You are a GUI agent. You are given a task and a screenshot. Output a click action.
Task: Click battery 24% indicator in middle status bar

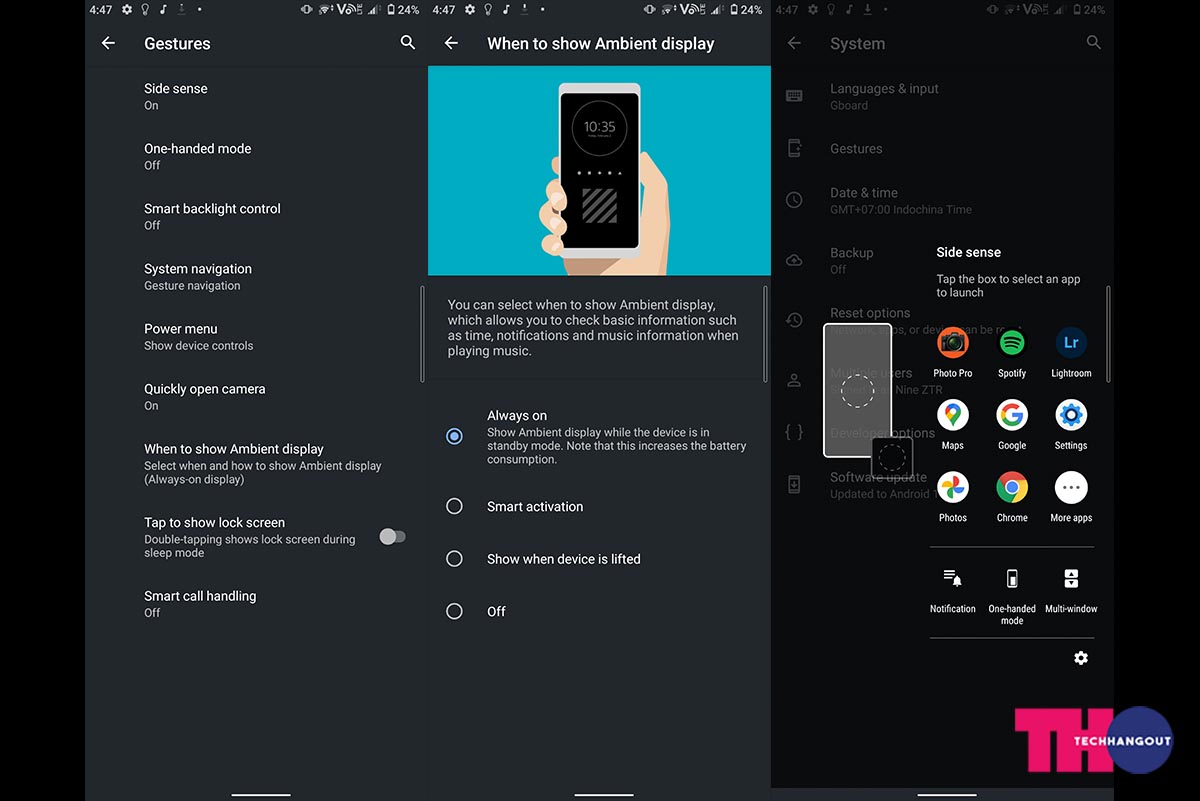point(745,9)
